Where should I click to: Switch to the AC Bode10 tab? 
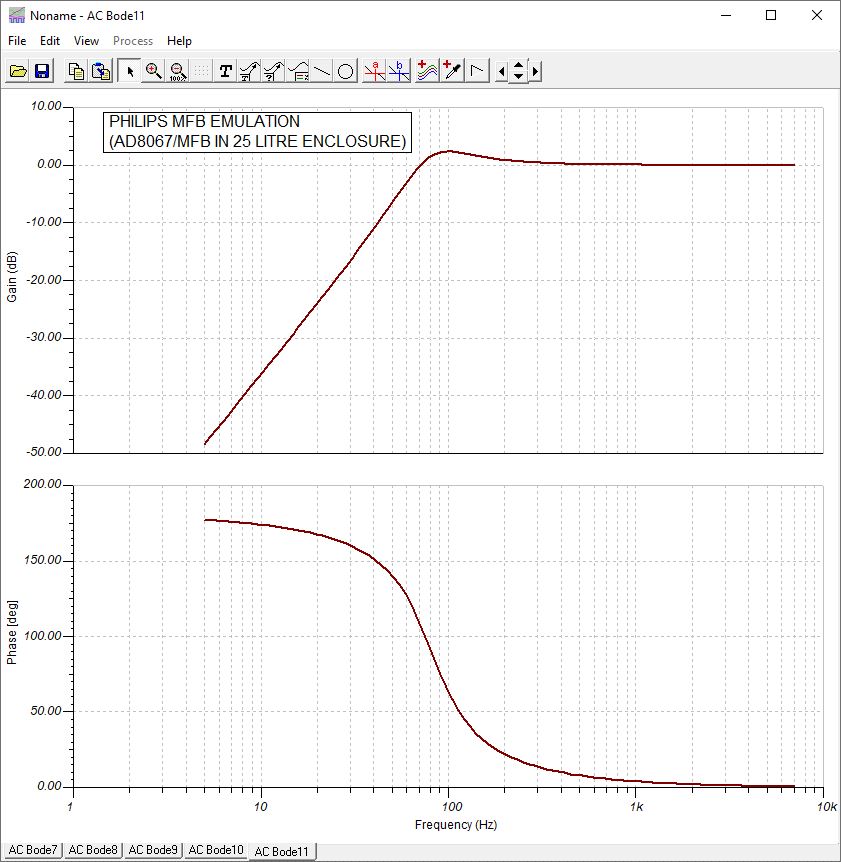point(215,850)
